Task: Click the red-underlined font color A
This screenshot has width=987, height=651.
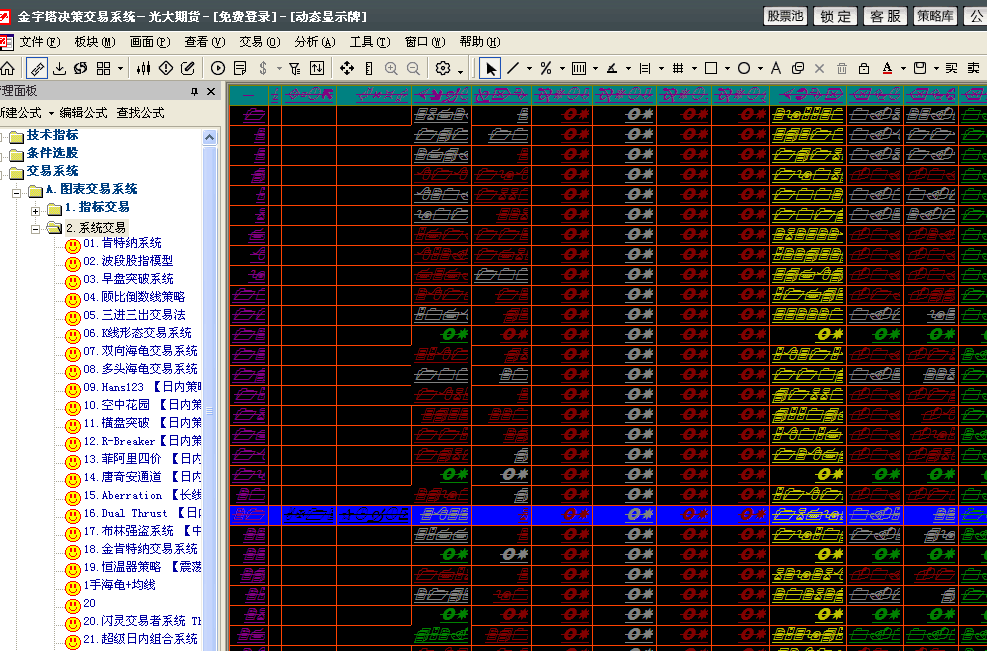Action: pyautogui.click(x=888, y=68)
